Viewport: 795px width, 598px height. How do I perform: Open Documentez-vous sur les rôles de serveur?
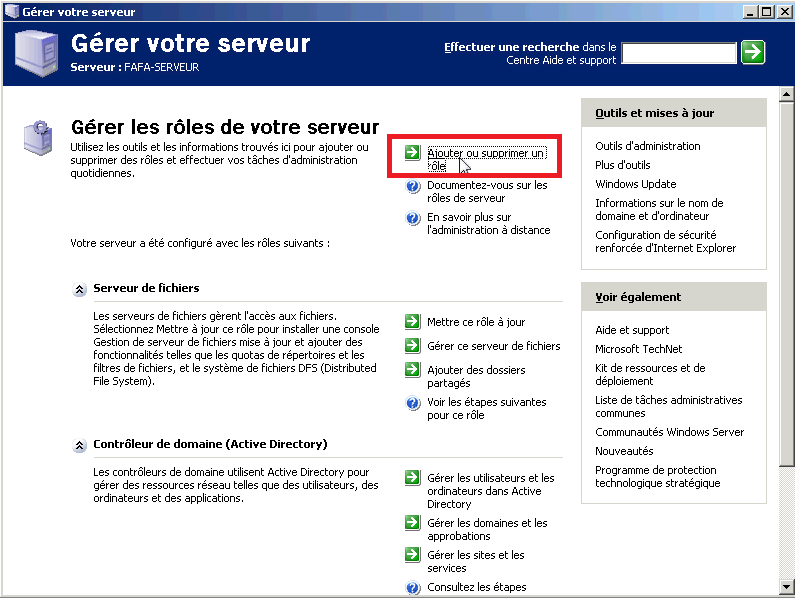[487, 191]
